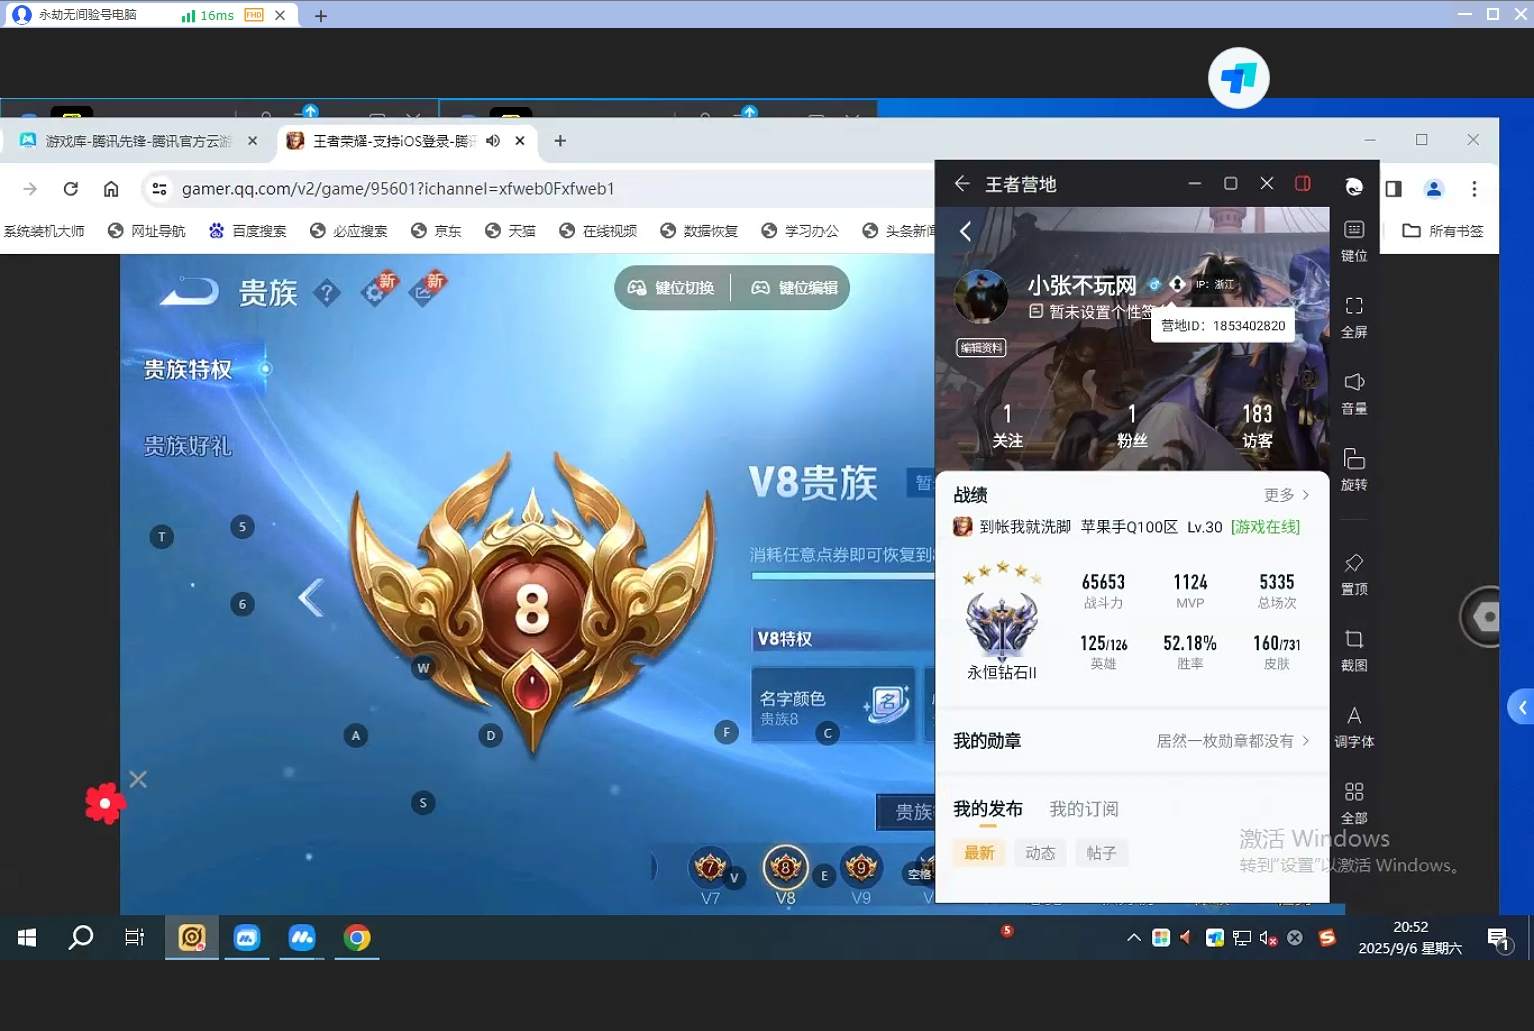Click the browser address bar URL

tap(398, 188)
